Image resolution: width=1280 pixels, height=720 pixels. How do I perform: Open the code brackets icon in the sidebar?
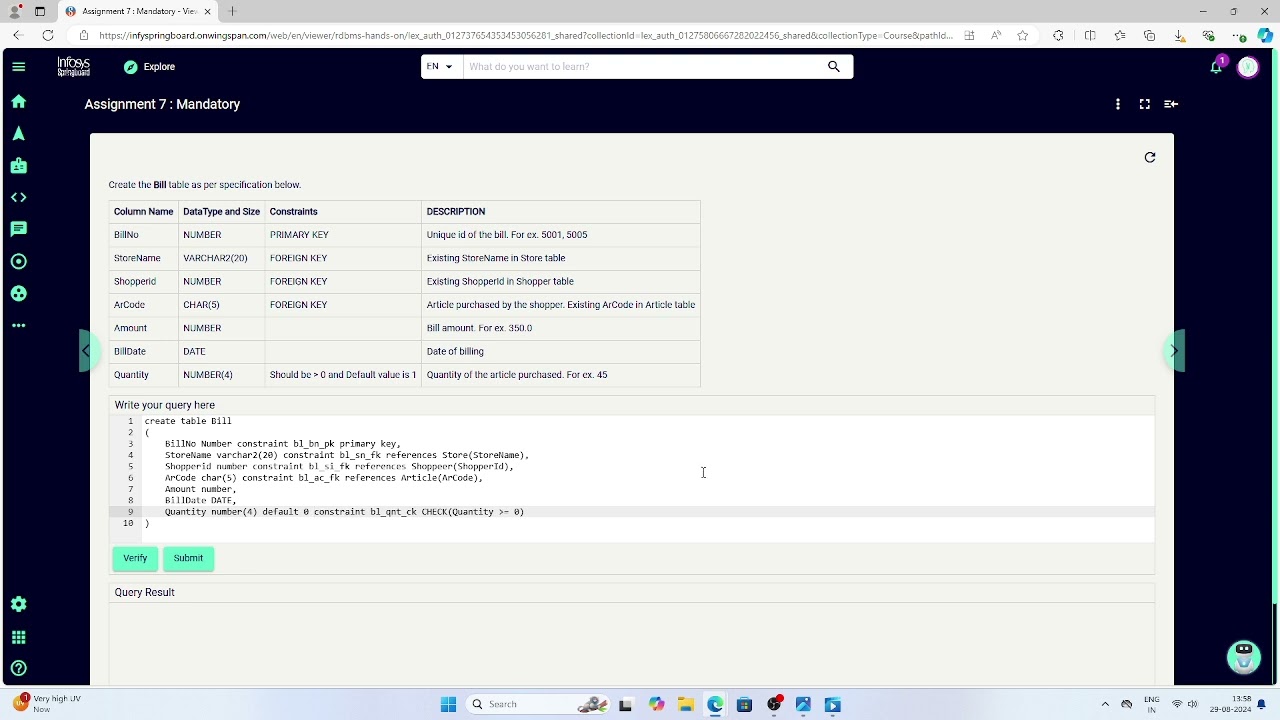pyautogui.click(x=18, y=198)
